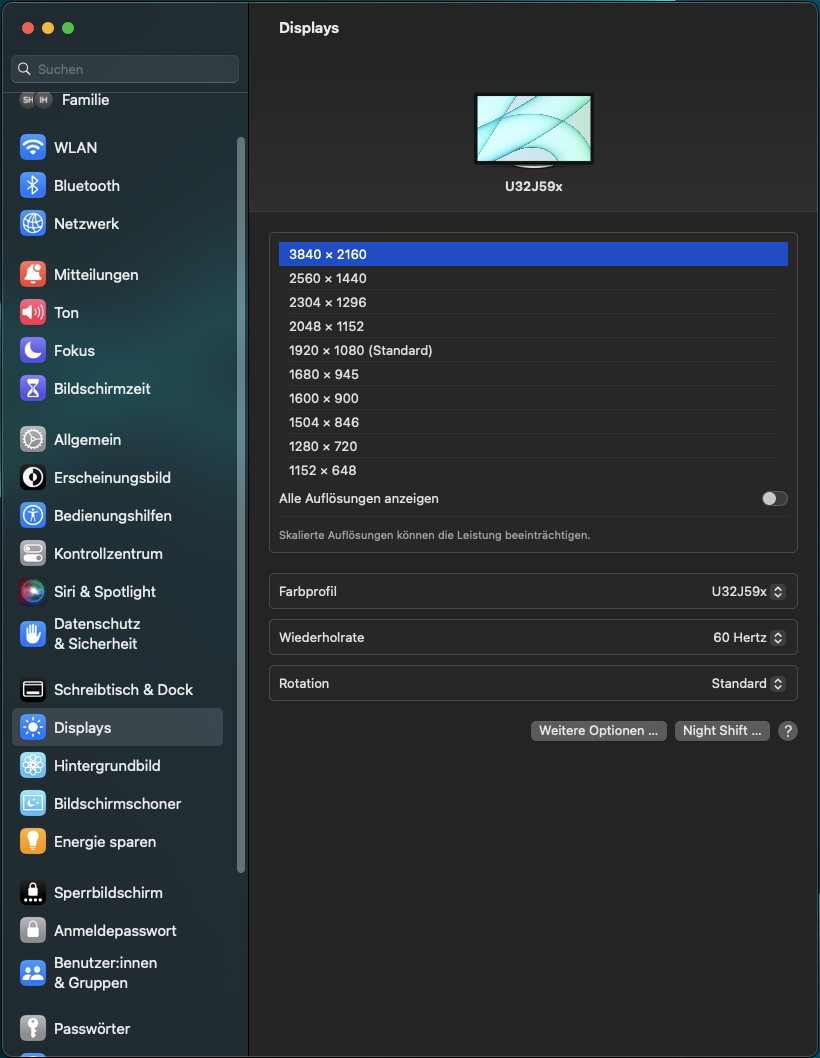The image size is (820, 1058).
Task: Open Night Shift settings button
Action: click(x=722, y=731)
